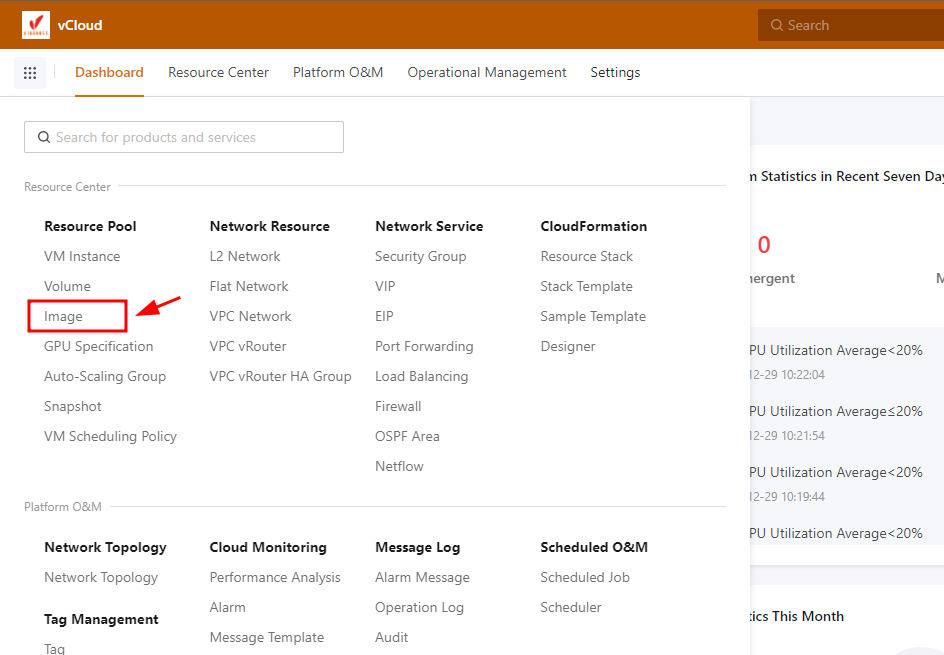Image resolution: width=944 pixels, height=655 pixels.
Task: Switch to the Dashboard tab
Action: click(109, 72)
